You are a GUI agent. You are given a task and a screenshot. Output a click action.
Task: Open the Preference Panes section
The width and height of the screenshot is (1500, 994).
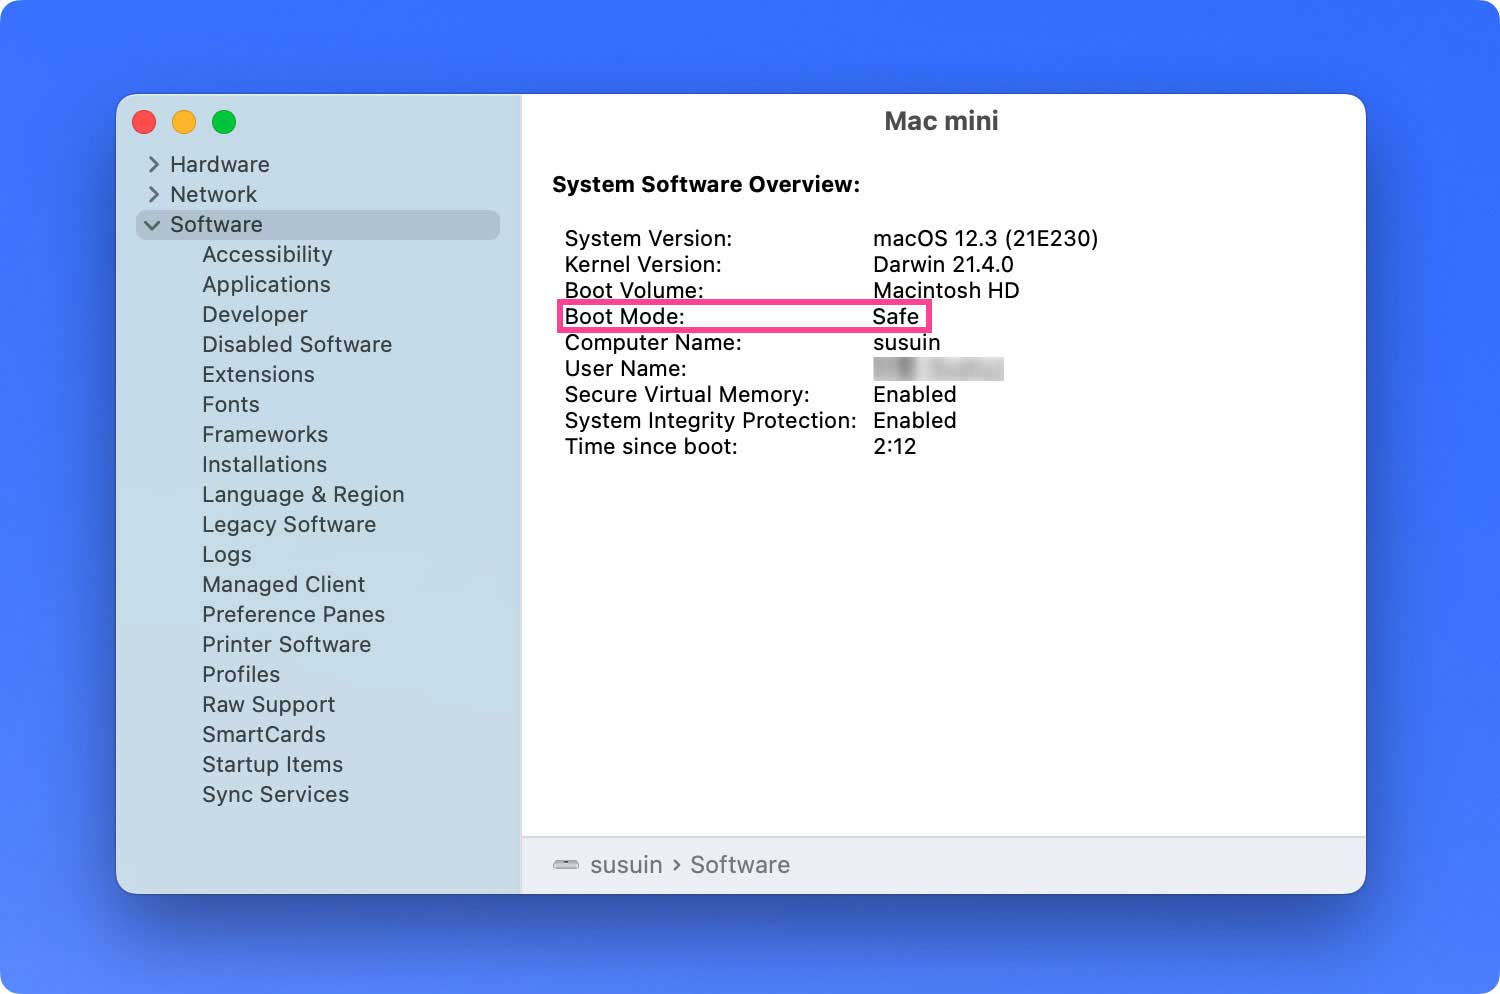293,615
